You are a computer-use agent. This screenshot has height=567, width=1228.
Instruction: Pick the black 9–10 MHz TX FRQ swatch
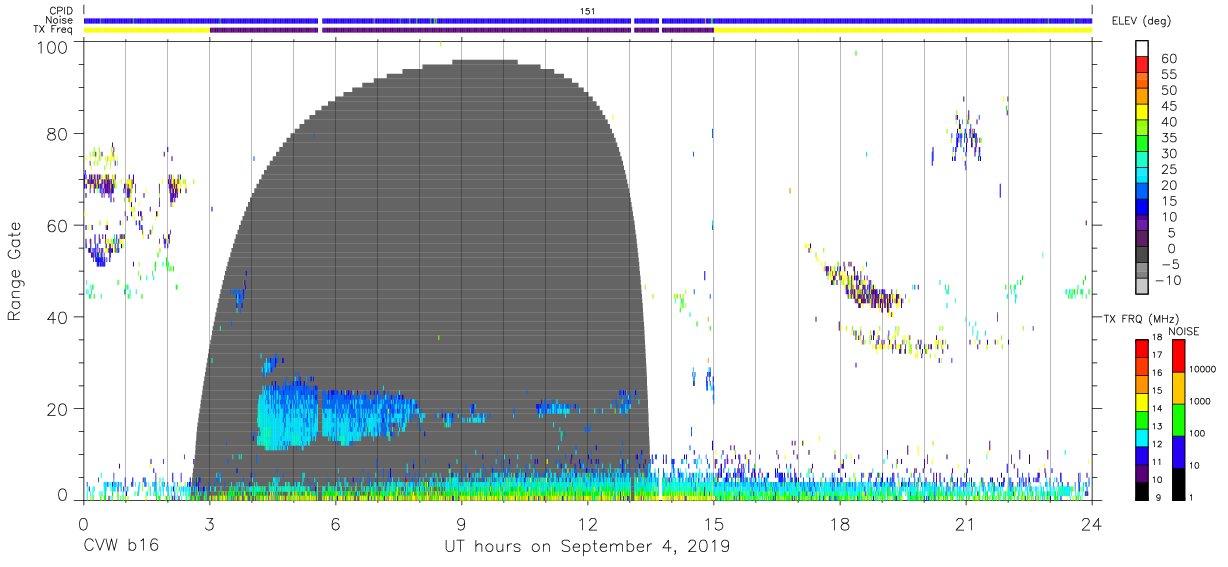tap(1142, 489)
